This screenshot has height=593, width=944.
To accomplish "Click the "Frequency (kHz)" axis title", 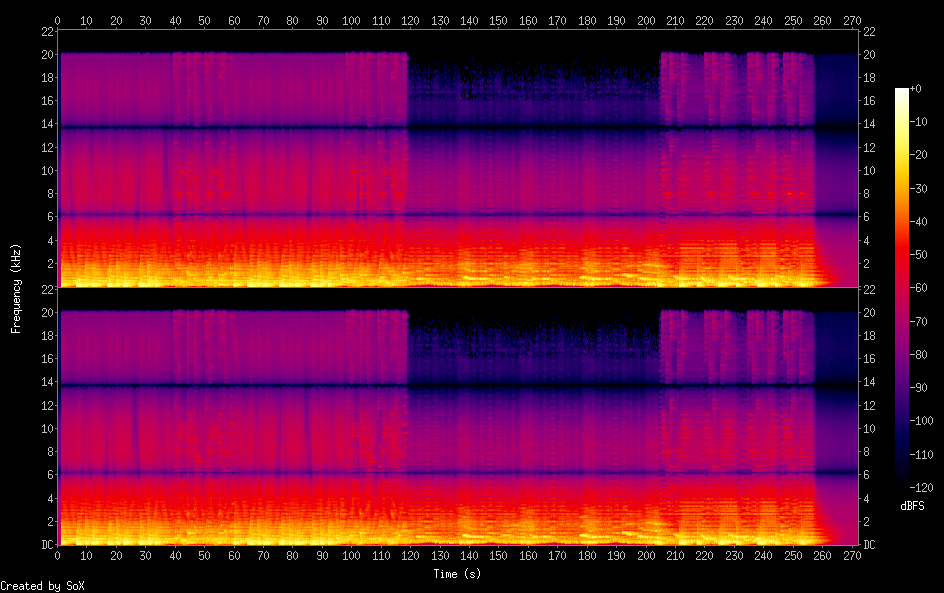I will tap(16, 288).
